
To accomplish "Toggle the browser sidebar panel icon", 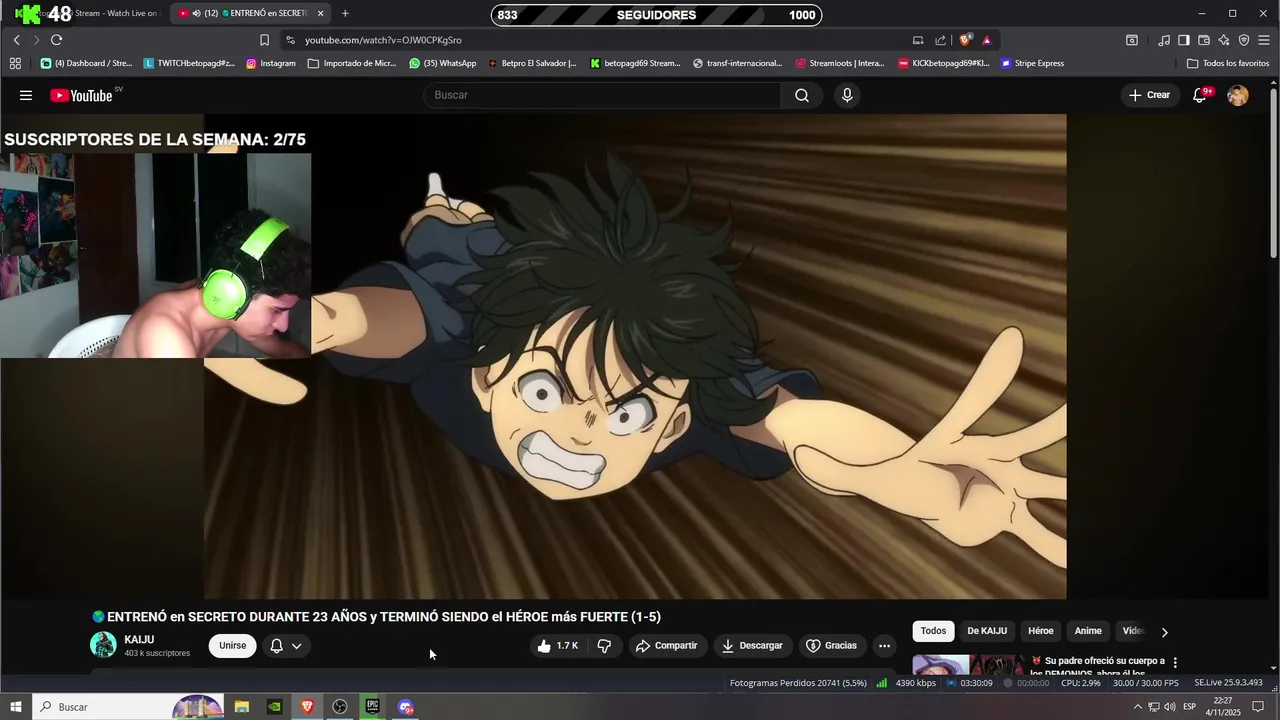I will coord(1183,40).
